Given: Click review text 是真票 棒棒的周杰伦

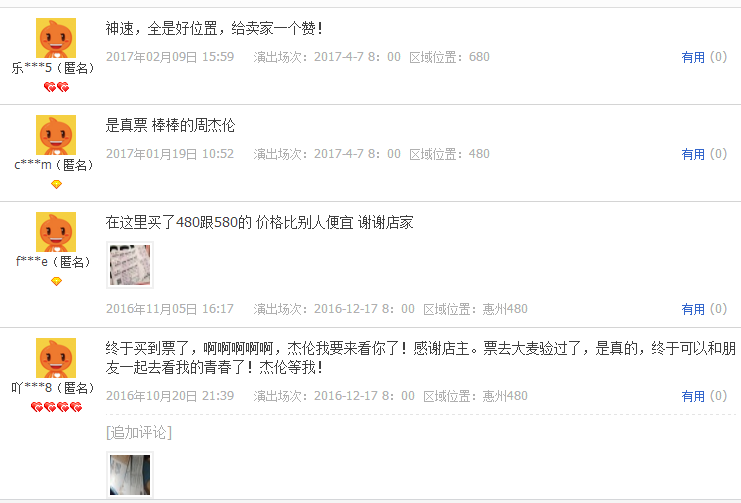Looking at the screenshot, I should click(x=170, y=125).
